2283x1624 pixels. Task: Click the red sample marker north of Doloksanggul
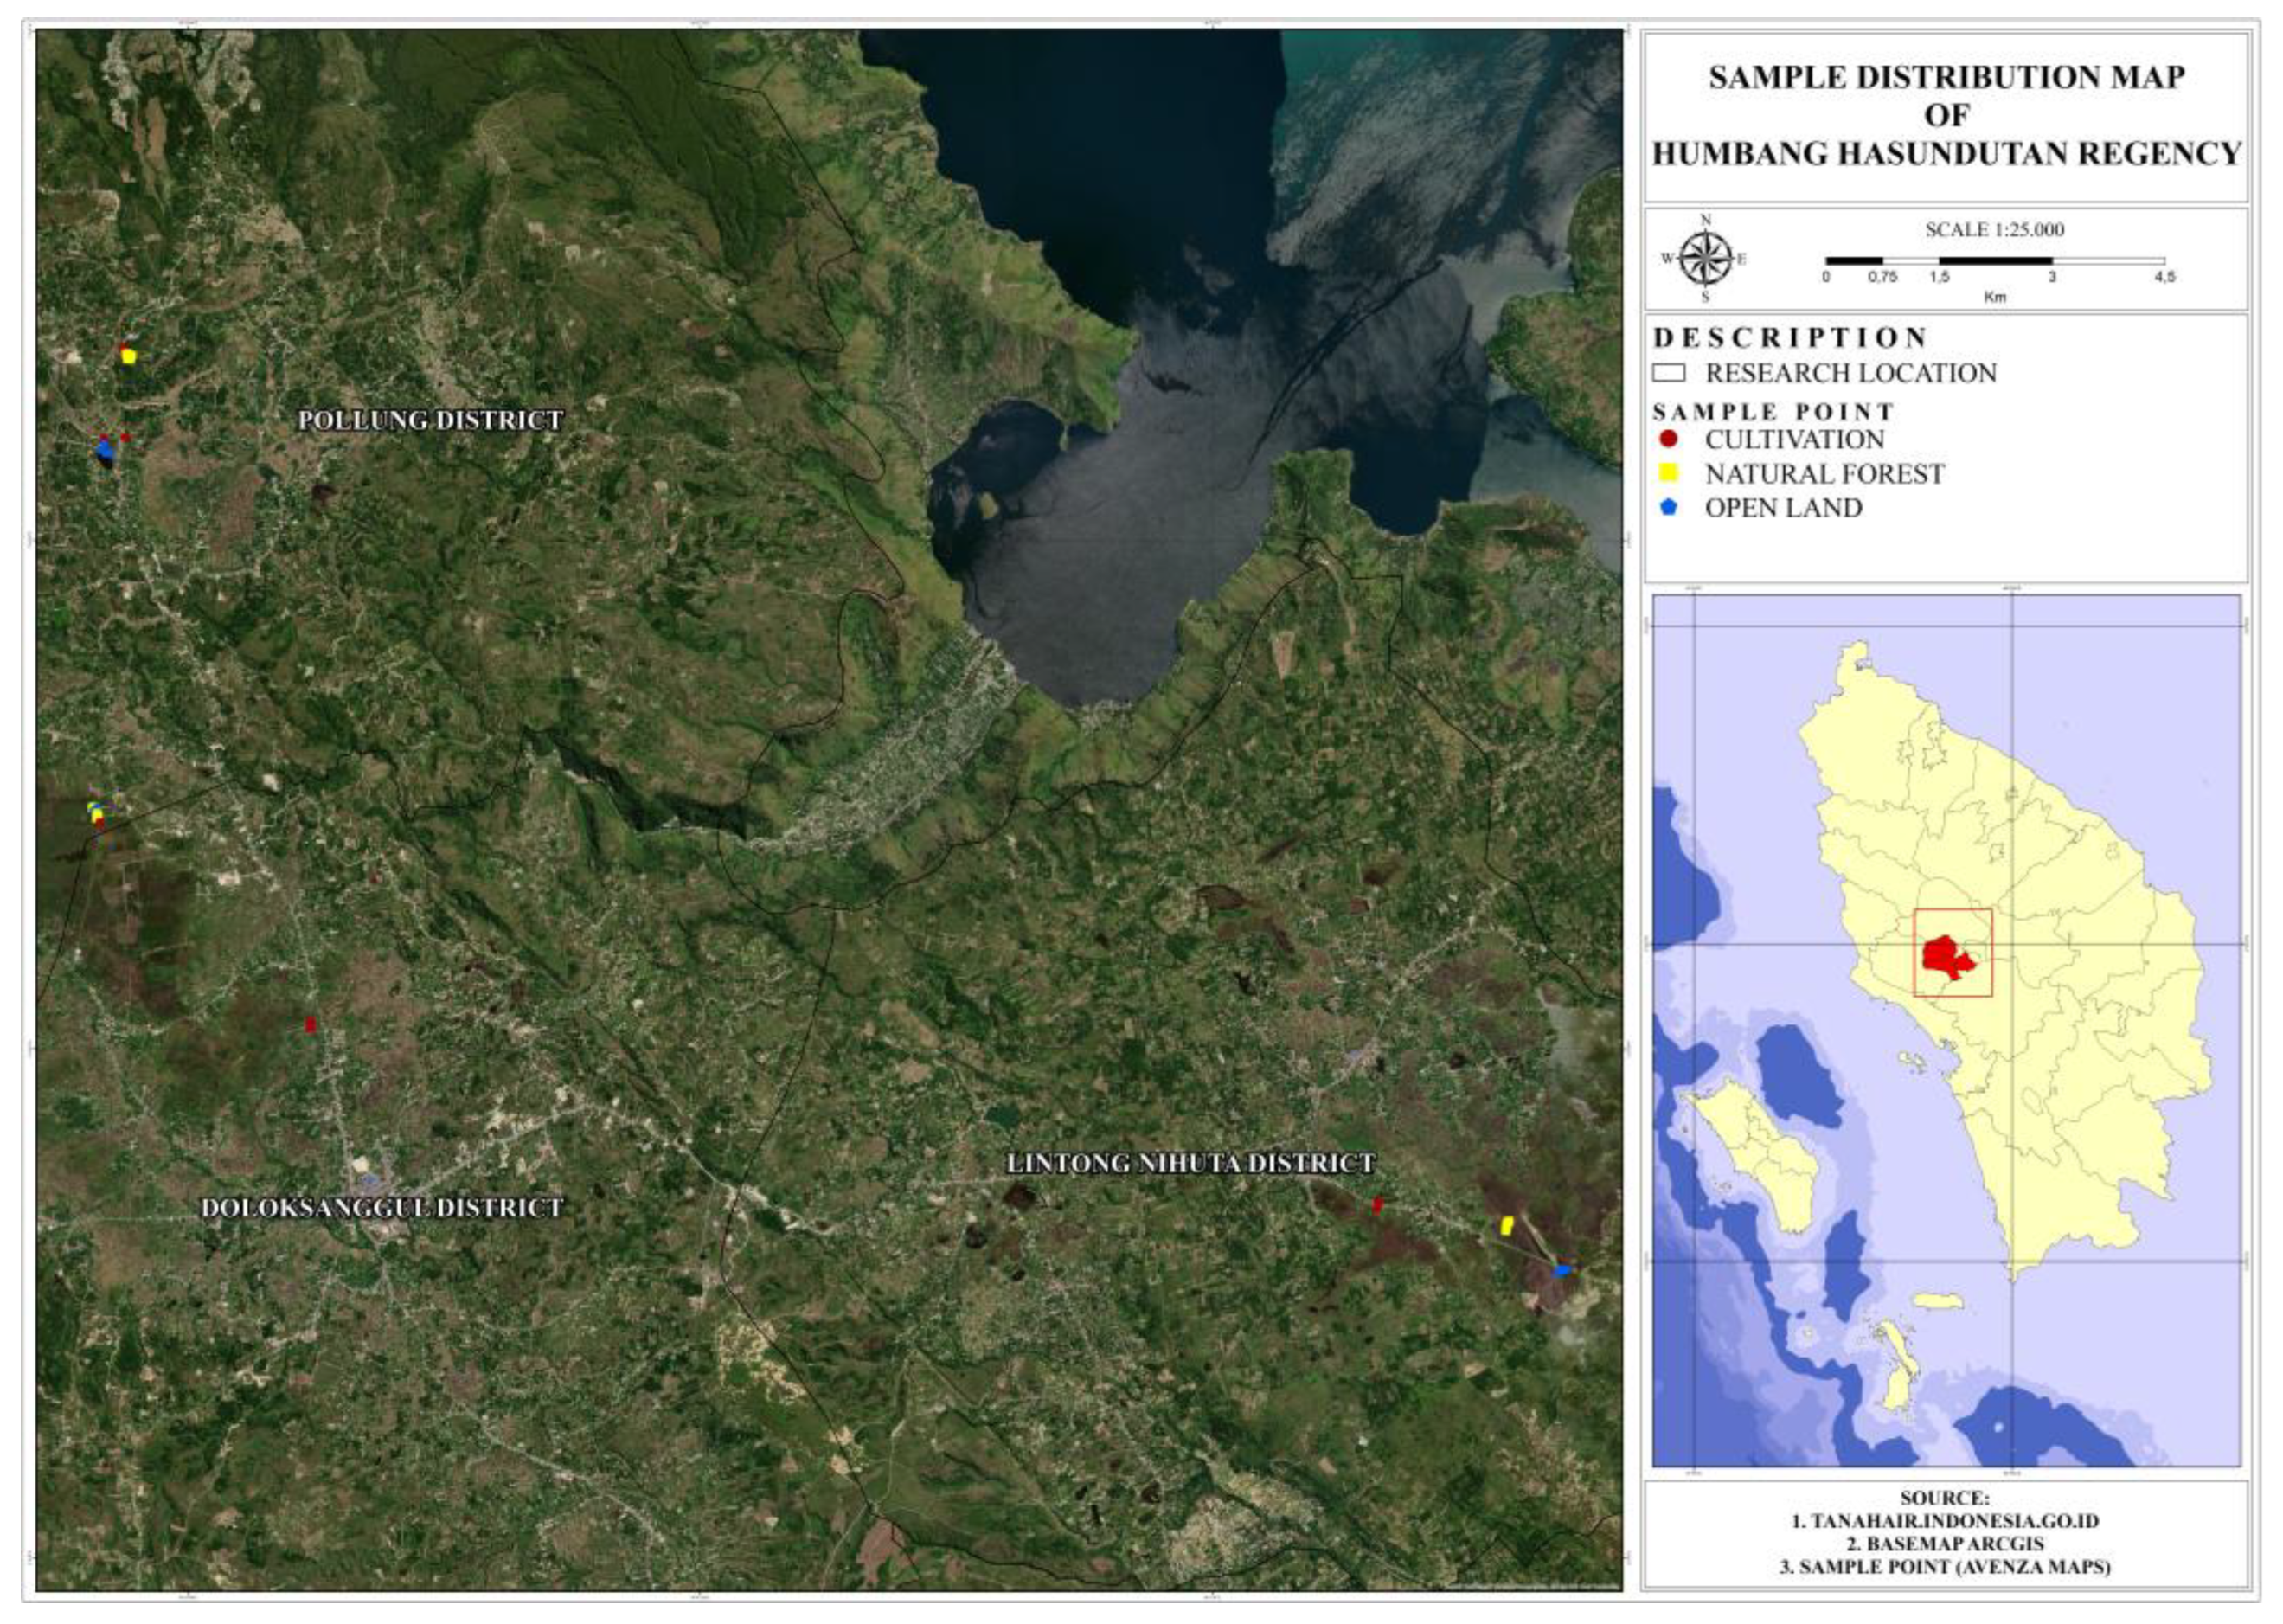pos(310,1024)
